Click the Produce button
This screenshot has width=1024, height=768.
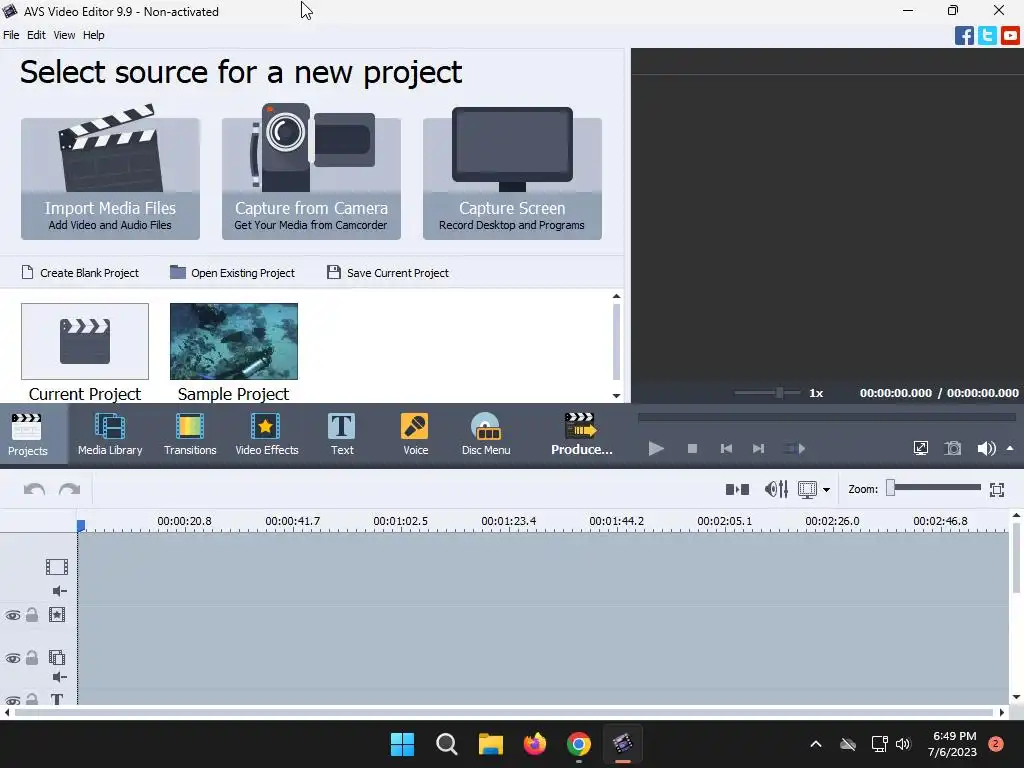(581, 434)
